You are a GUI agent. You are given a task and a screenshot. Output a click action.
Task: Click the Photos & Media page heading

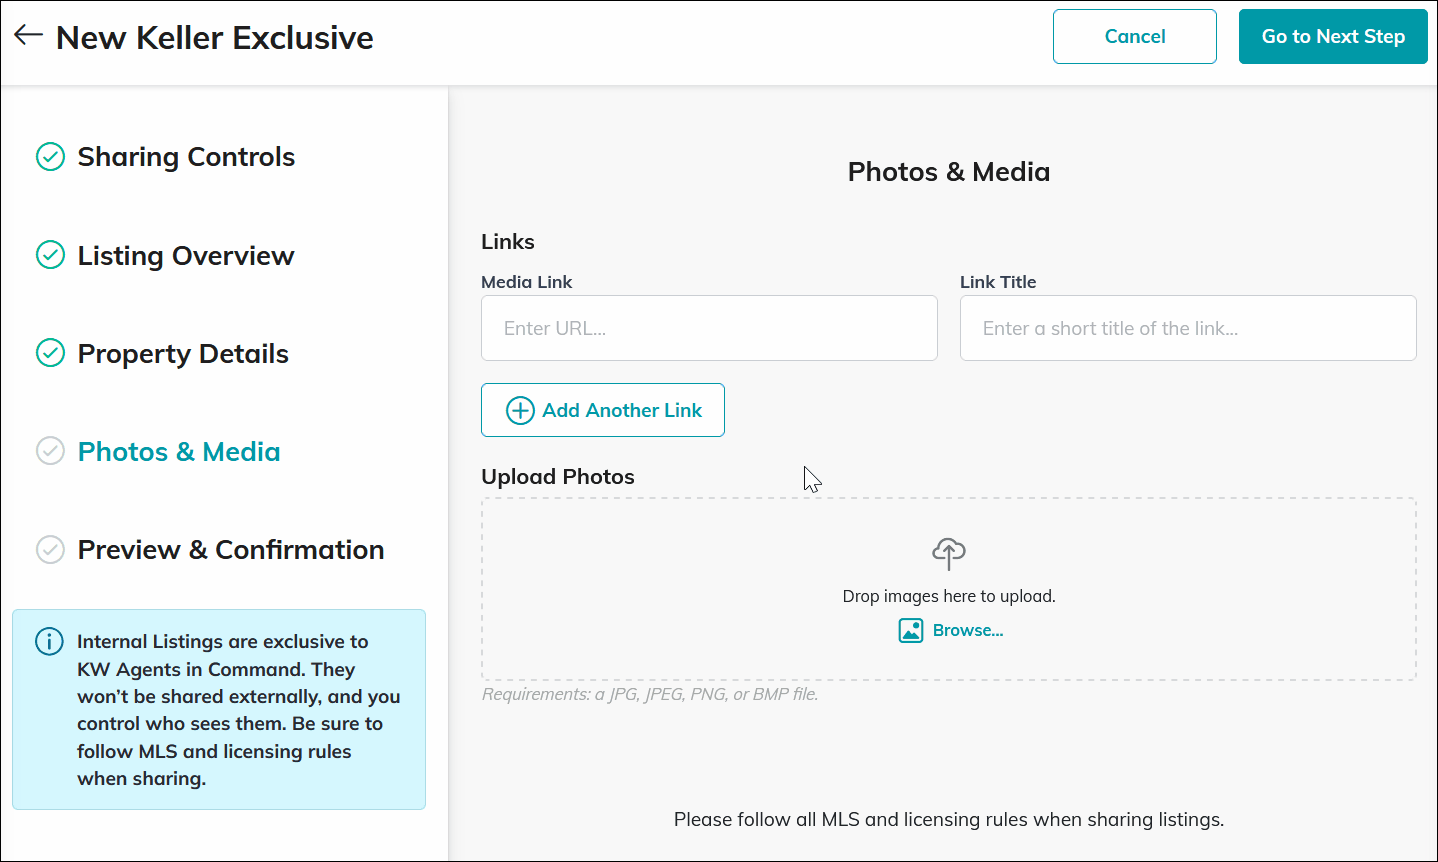tap(949, 172)
